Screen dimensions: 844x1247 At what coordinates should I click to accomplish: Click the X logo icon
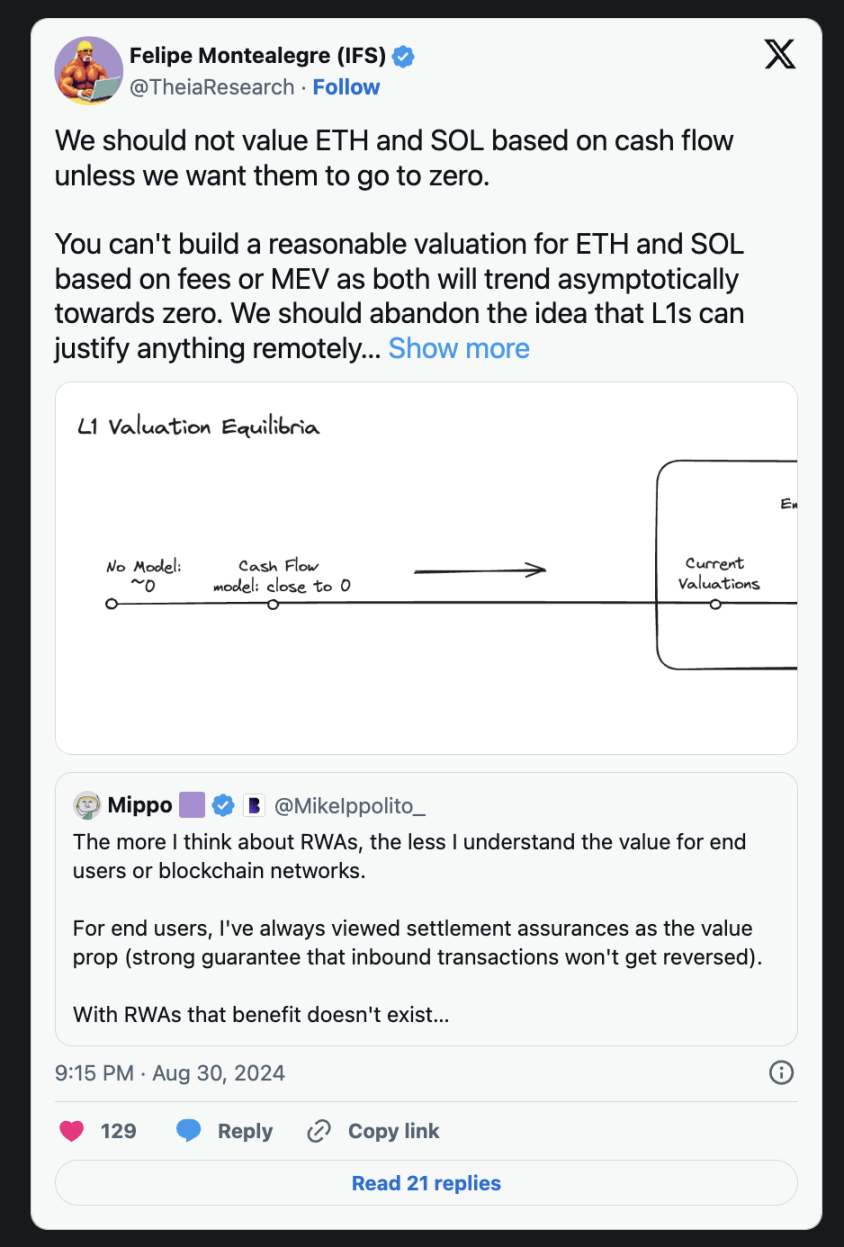pos(780,55)
